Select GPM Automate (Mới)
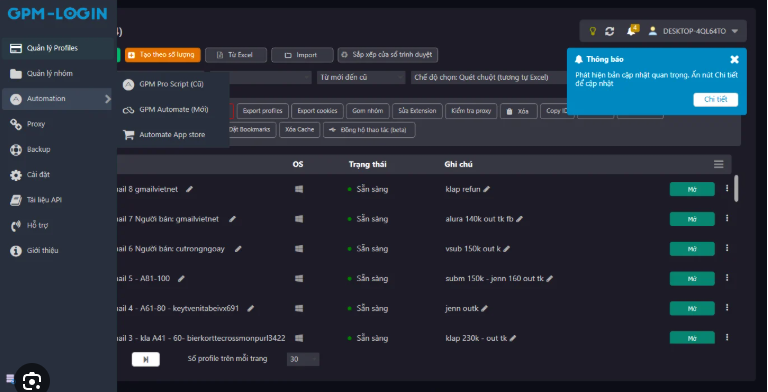This screenshot has height=392, width=768. (173, 110)
